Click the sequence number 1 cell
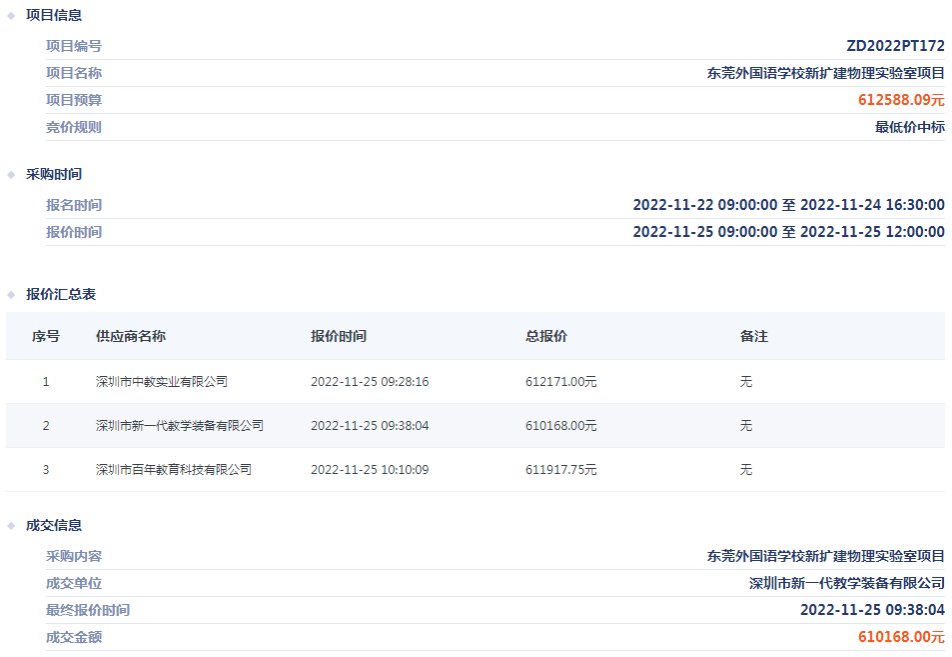This screenshot has height=657, width=952. pos(46,382)
